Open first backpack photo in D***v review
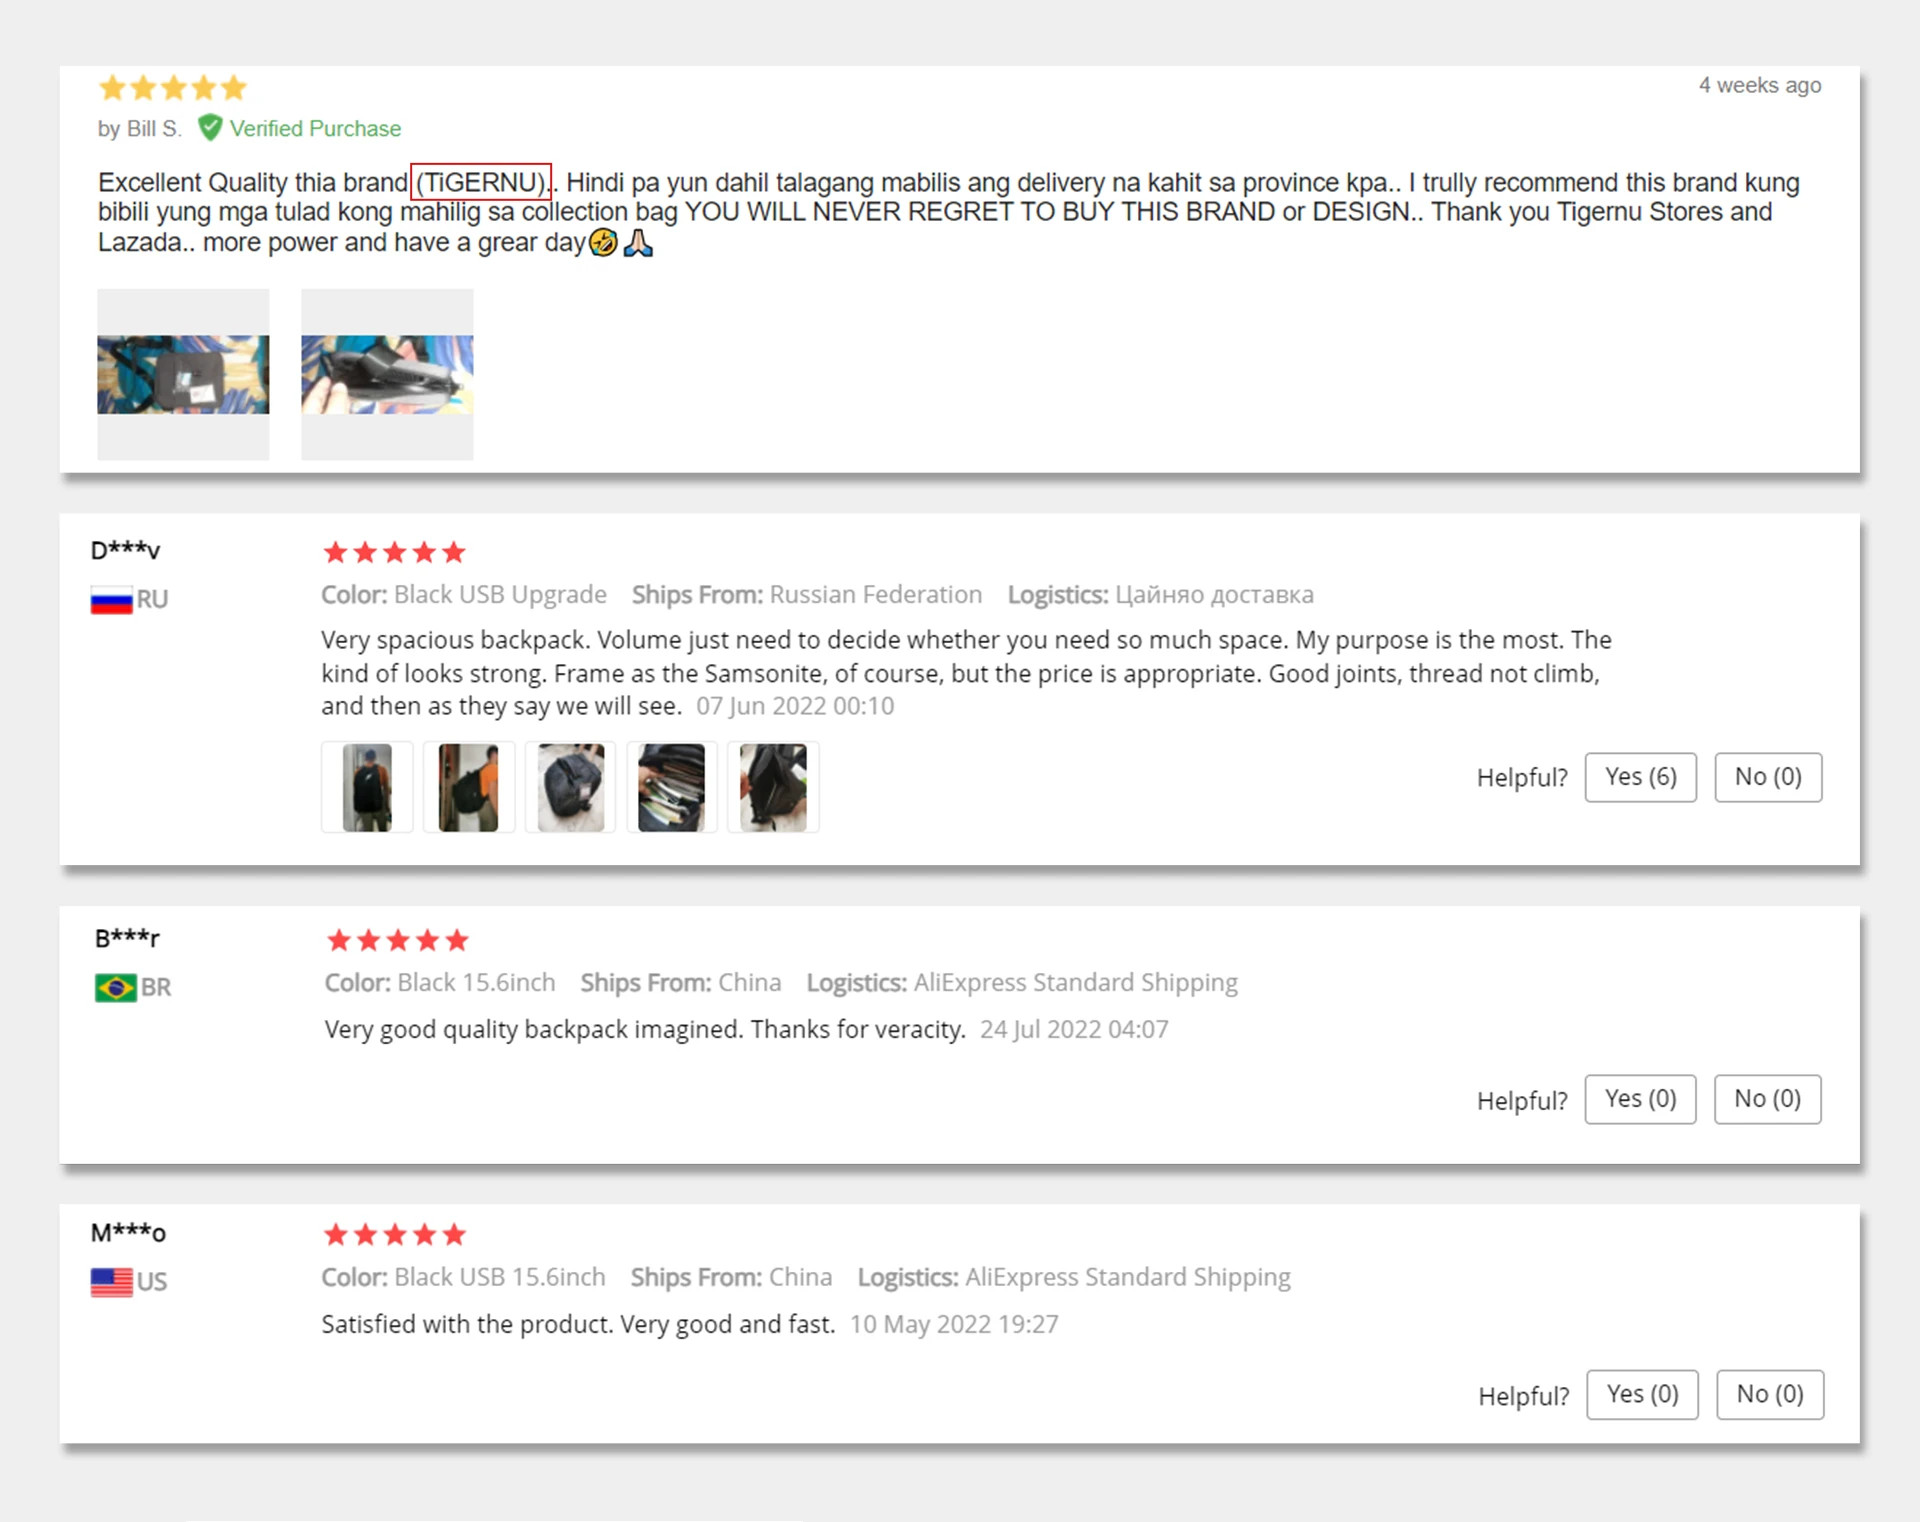Viewport: 1920px width, 1522px height. (367, 787)
